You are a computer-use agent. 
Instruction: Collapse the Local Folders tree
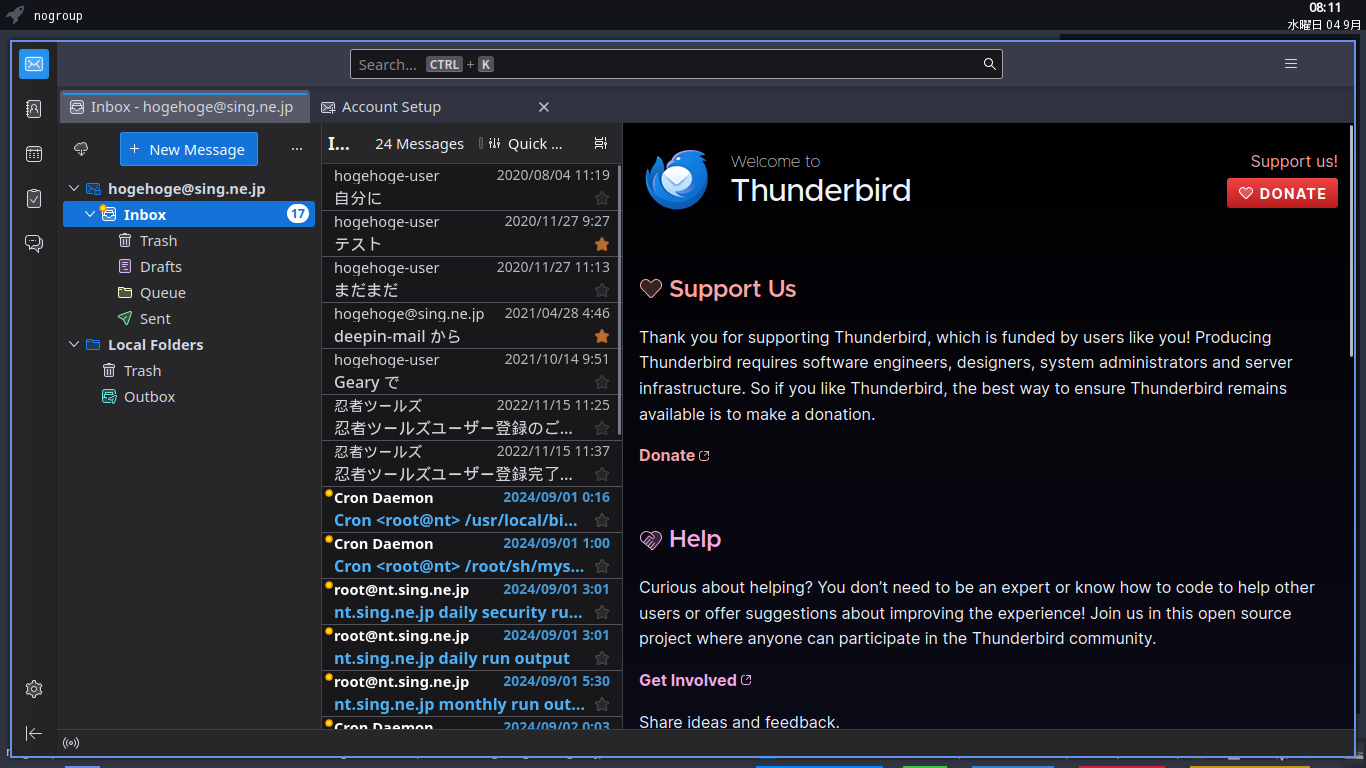pos(74,345)
